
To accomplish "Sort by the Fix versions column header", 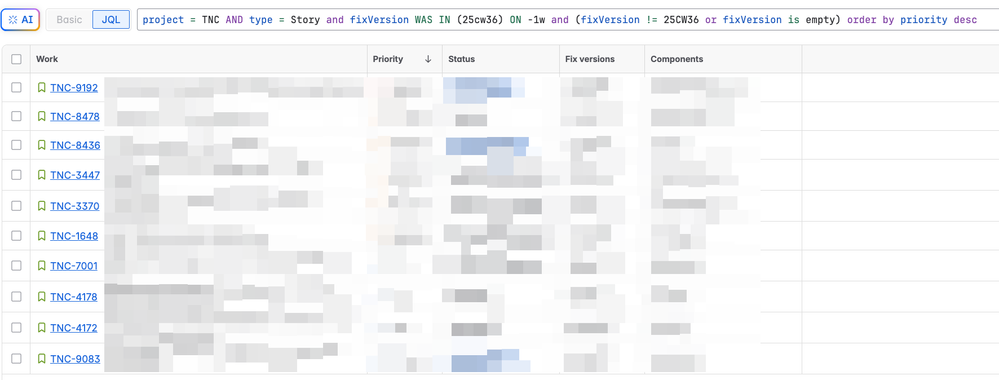I will (x=590, y=59).
